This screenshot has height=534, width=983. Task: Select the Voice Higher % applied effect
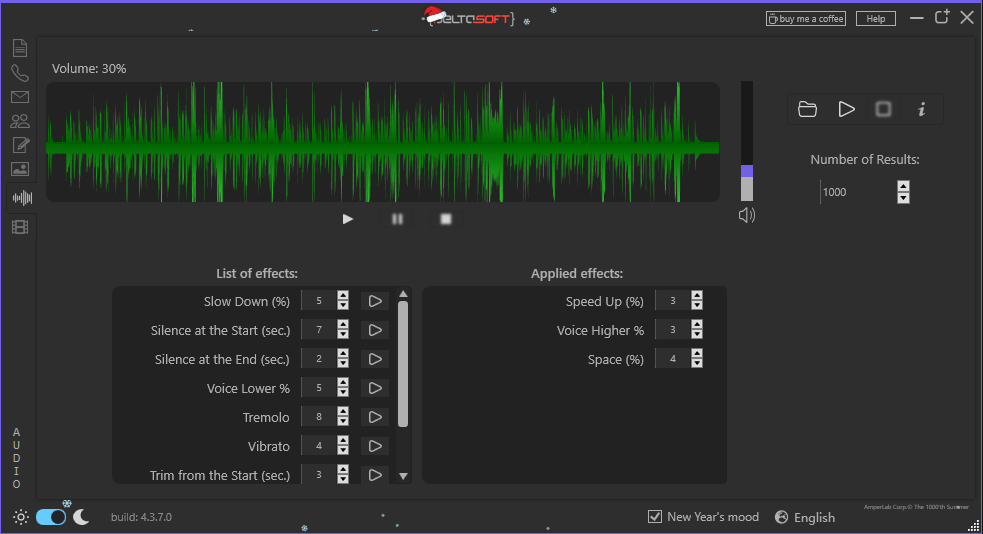point(600,330)
